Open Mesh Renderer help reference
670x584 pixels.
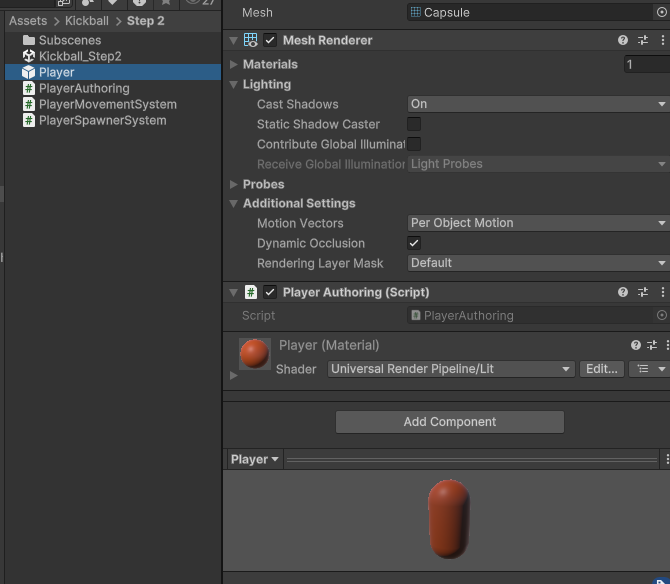pos(623,40)
